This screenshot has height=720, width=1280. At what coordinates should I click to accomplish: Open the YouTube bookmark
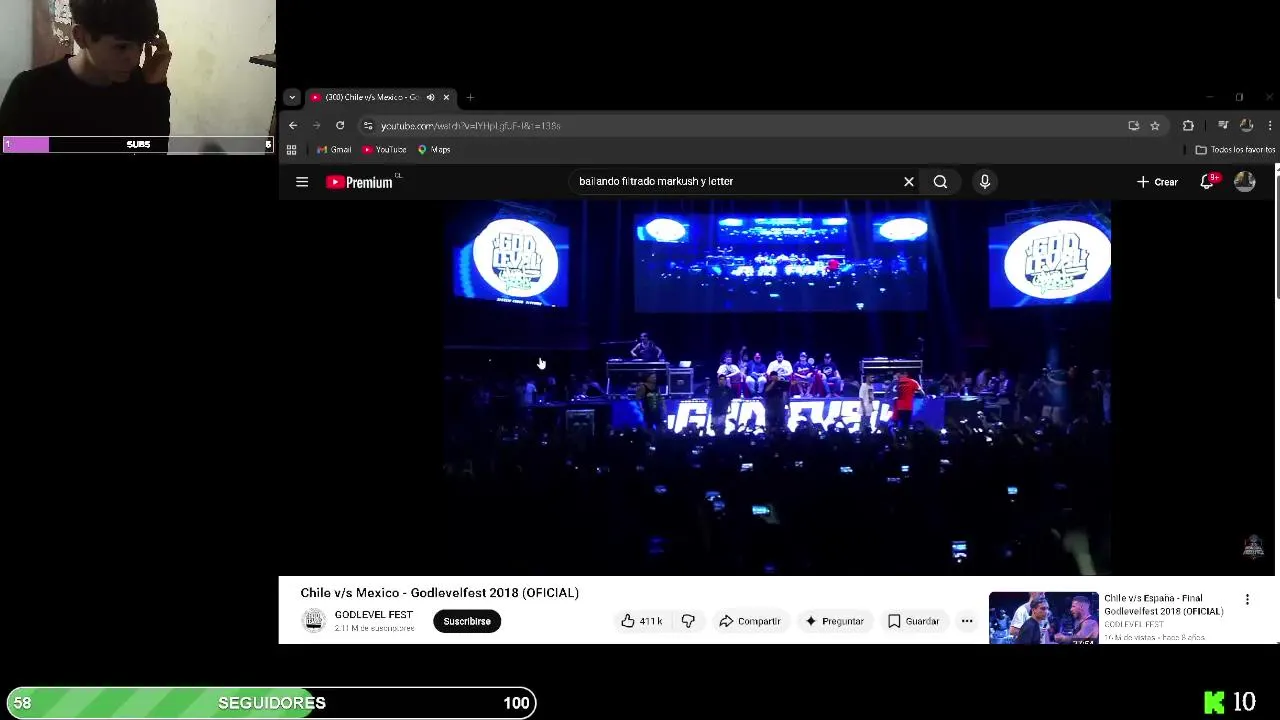pos(384,150)
